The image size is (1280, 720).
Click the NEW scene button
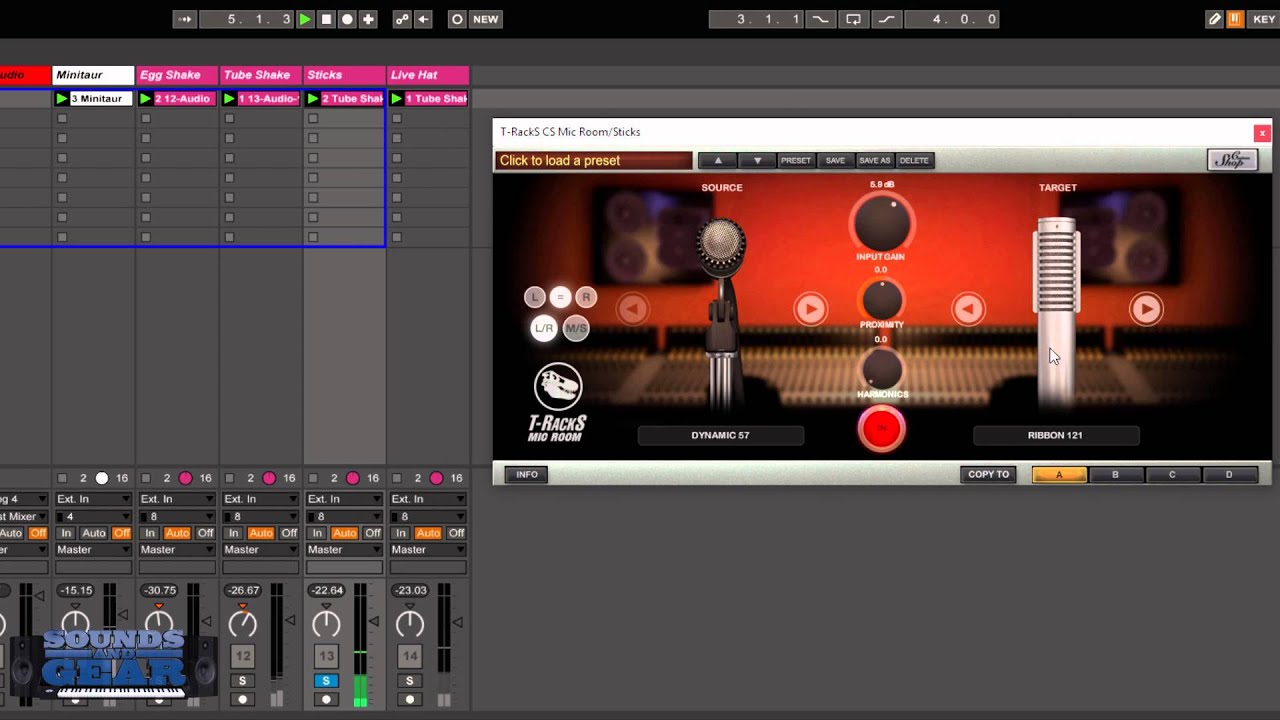[x=486, y=19]
